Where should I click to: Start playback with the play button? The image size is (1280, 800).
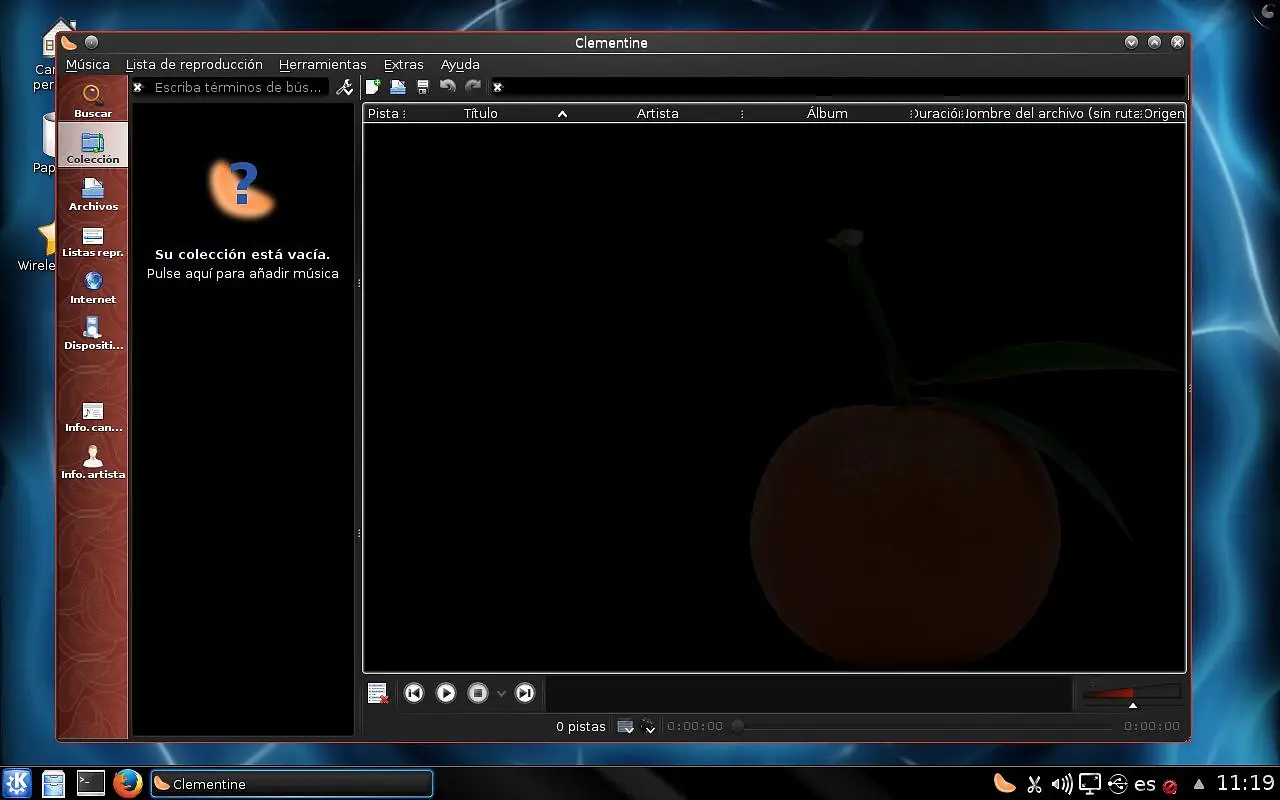[x=446, y=693]
